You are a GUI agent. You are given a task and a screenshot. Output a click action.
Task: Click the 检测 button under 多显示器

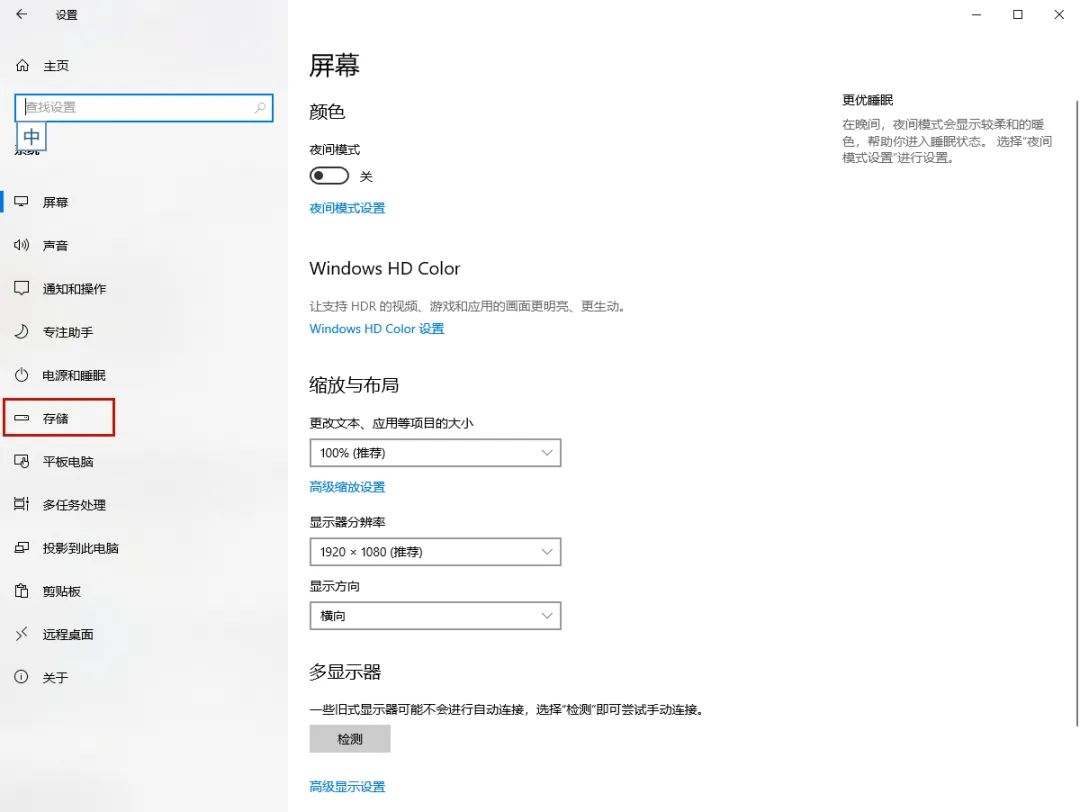[349, 738]
